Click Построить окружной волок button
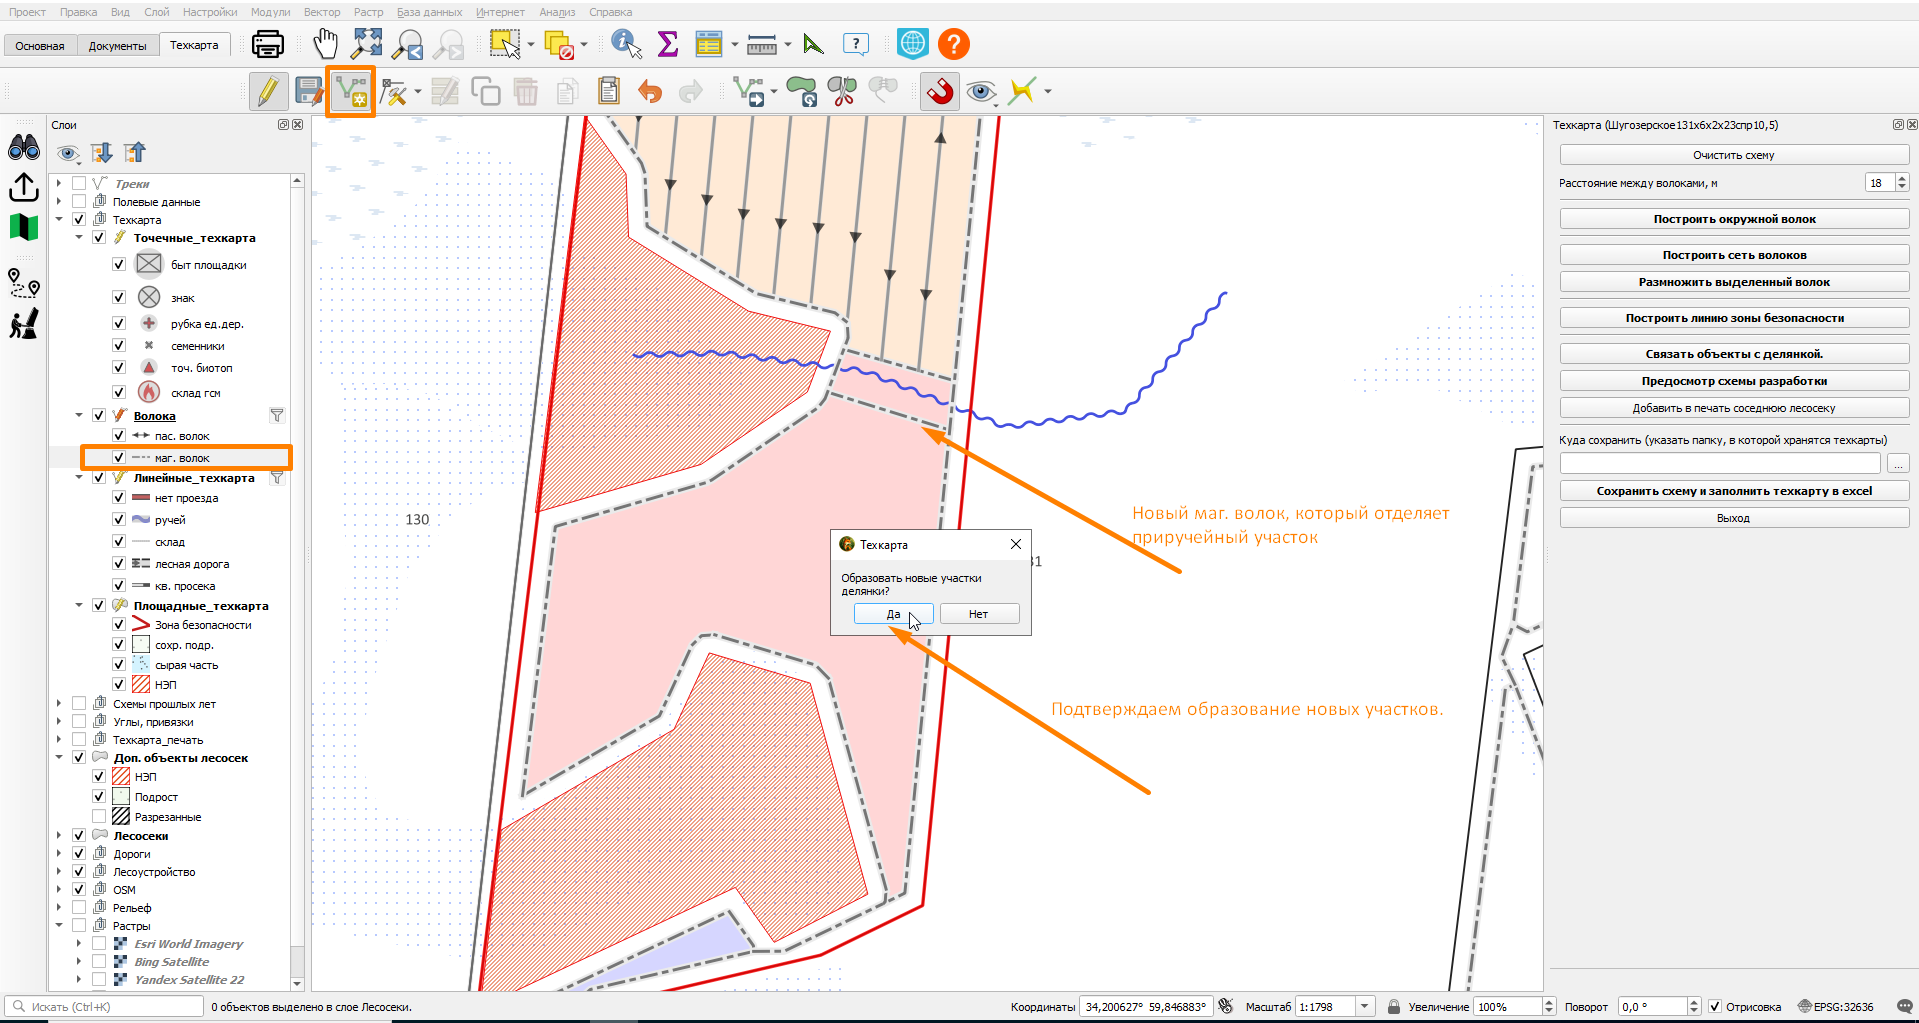Viewport: 1919px width, 1023px height. point(1734,219)
